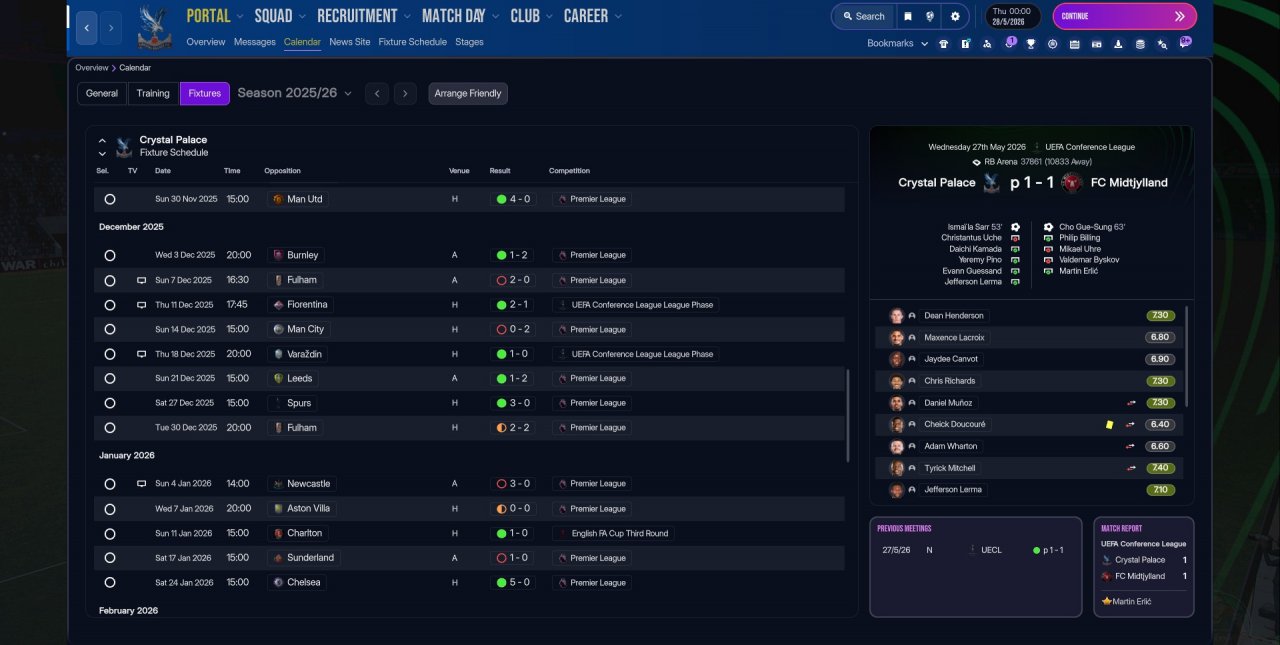Viewport: 1280px width, 645px height.
Task: Click the TV icon on Newcastle row
Action: [141, 484]
